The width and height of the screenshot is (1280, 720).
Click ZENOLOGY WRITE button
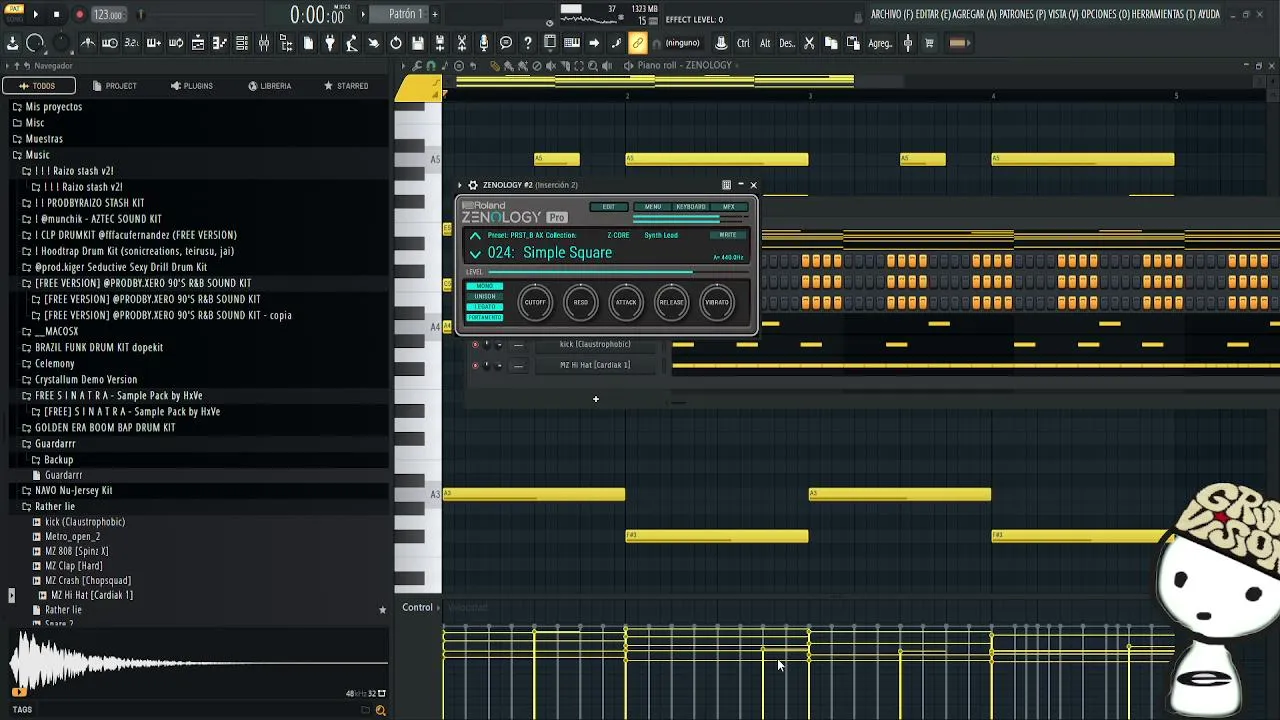(x=728, y=235)
